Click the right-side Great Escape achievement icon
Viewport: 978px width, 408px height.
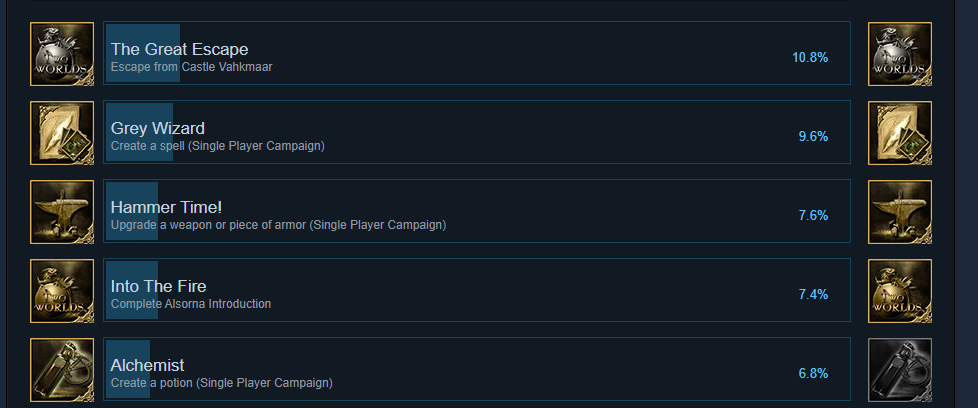900,54
